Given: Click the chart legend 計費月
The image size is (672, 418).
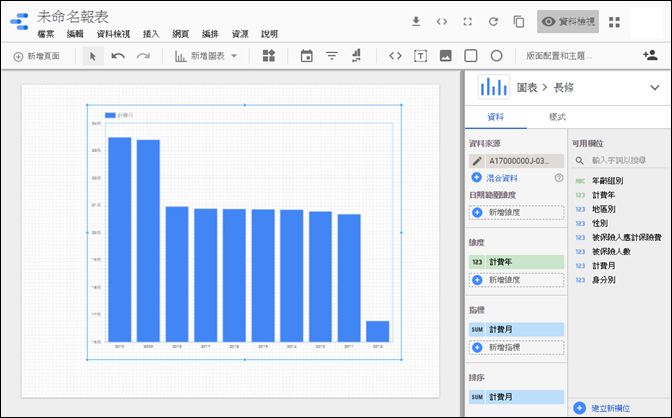Looking at the screenshot, I should [119, 115].
